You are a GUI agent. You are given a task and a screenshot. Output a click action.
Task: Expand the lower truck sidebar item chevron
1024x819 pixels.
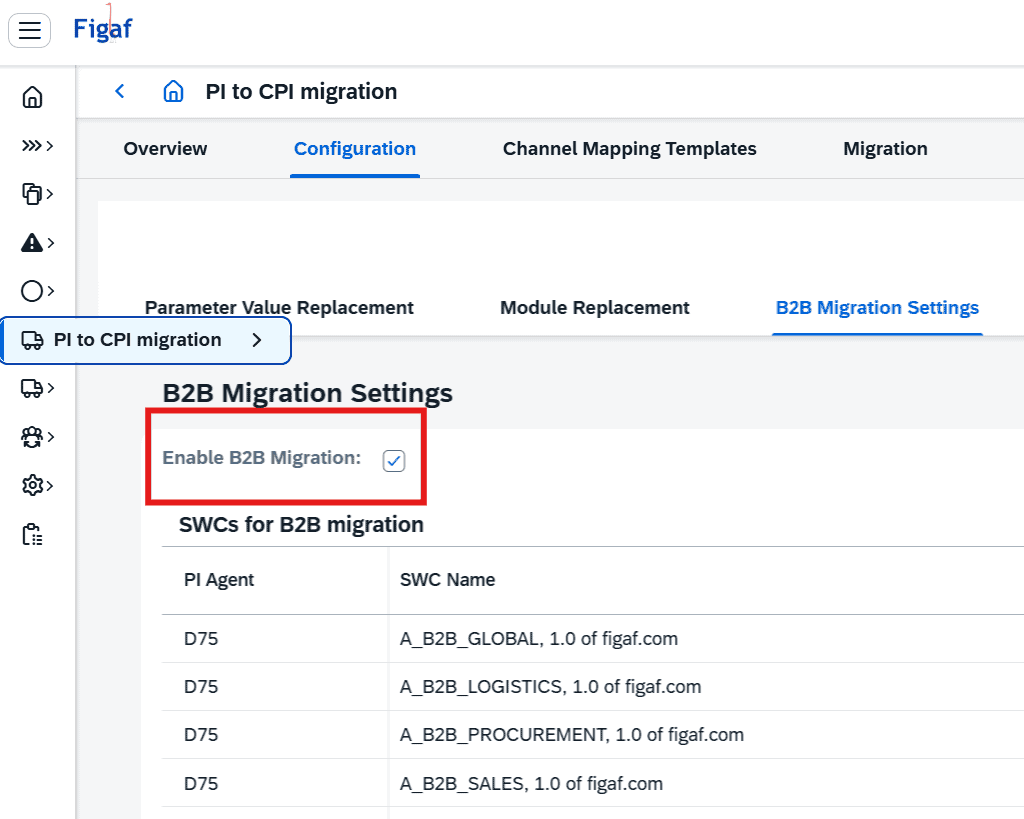click(x=50, y=388)
